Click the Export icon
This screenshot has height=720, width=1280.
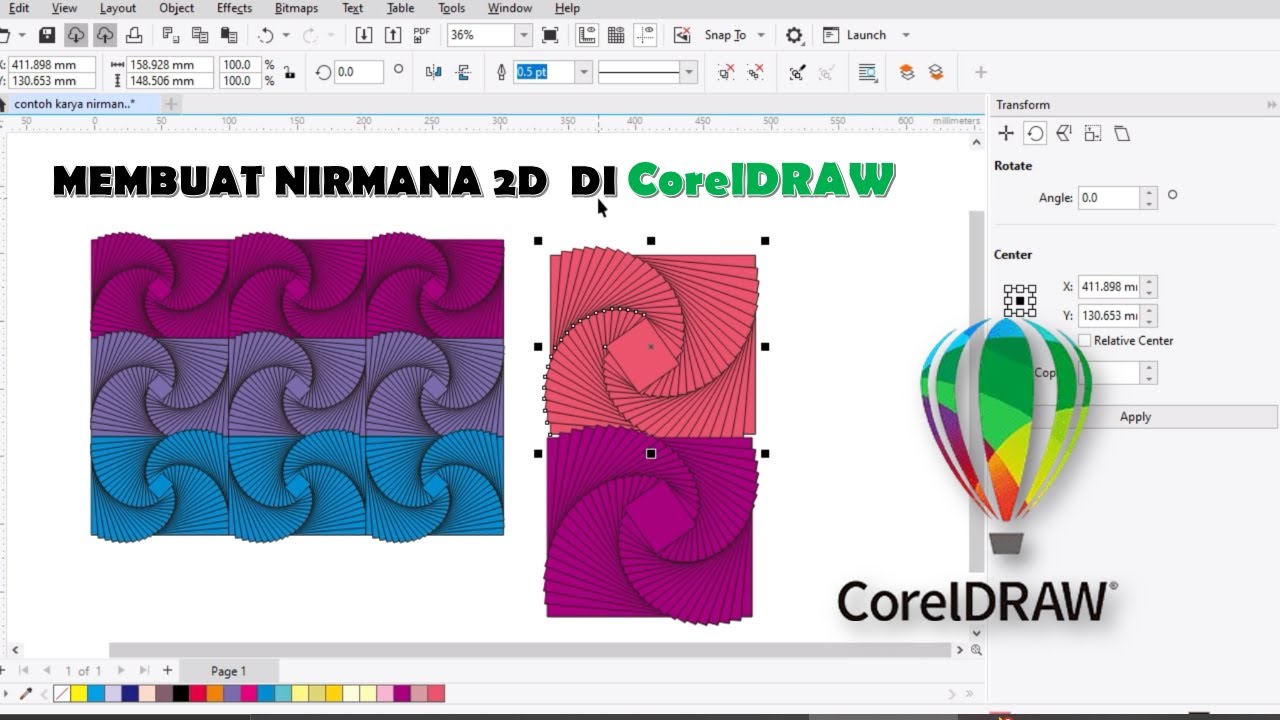tap(393, 35)
